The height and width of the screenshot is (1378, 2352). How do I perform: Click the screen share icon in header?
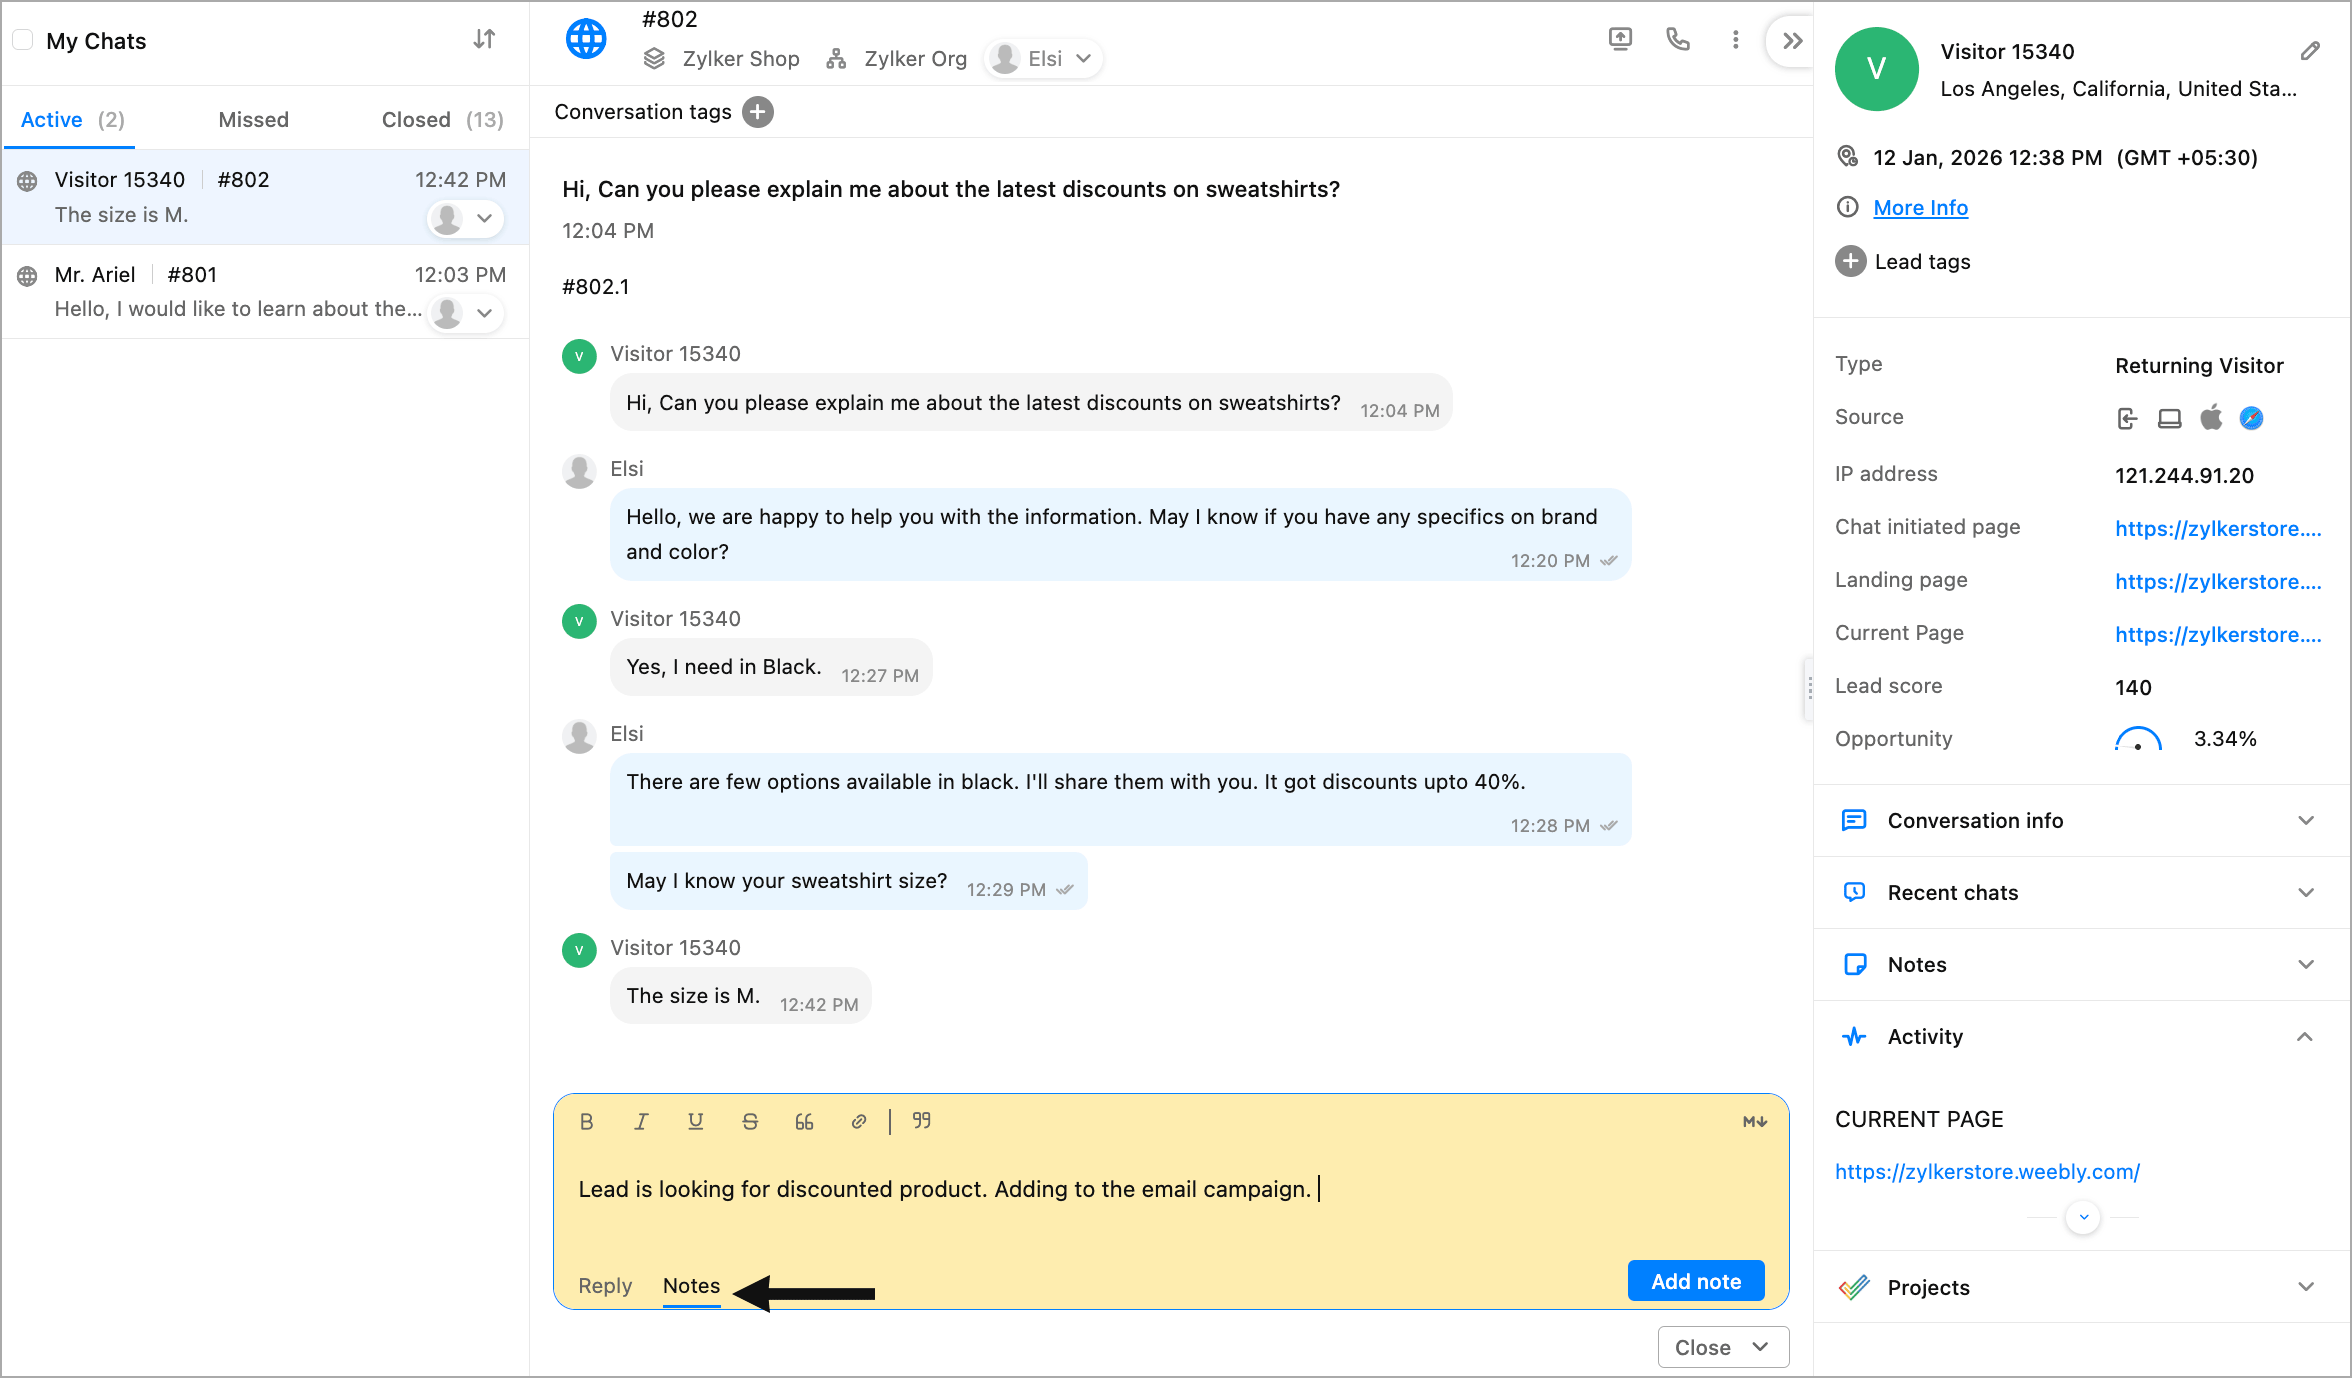tap(1620, 40)
